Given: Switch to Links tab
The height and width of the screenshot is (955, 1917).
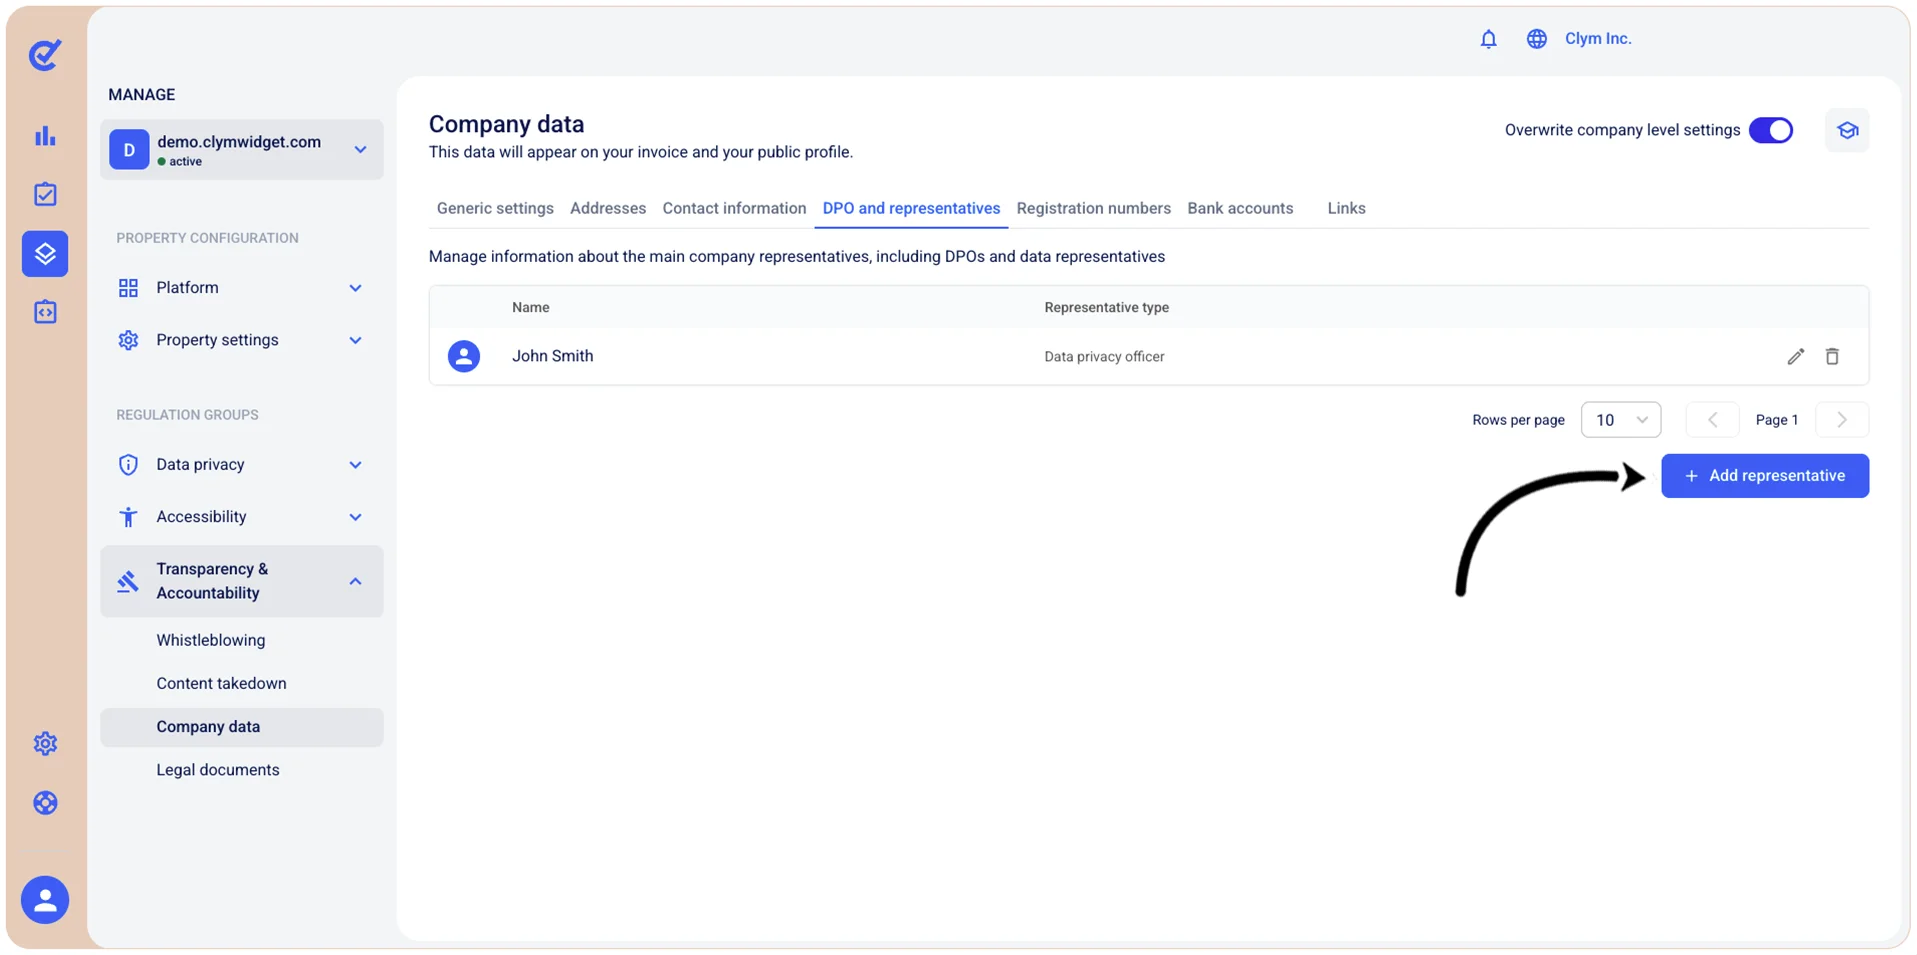Looking at the screenshot, I should (1346, 208).
